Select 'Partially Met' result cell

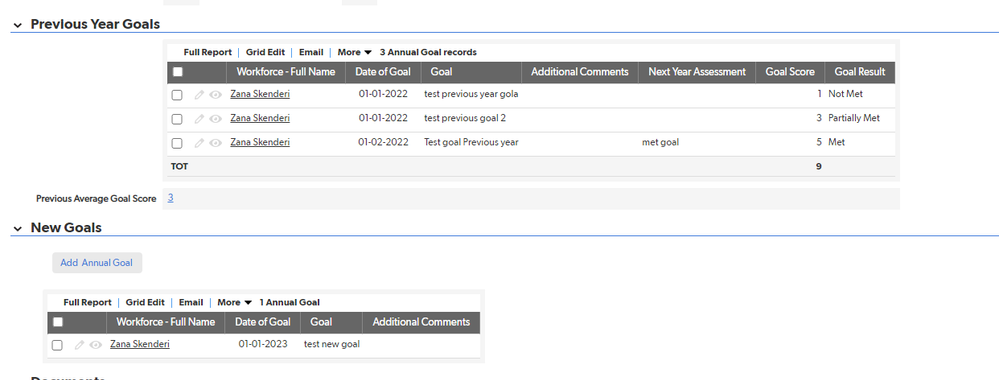coord(854,118)
